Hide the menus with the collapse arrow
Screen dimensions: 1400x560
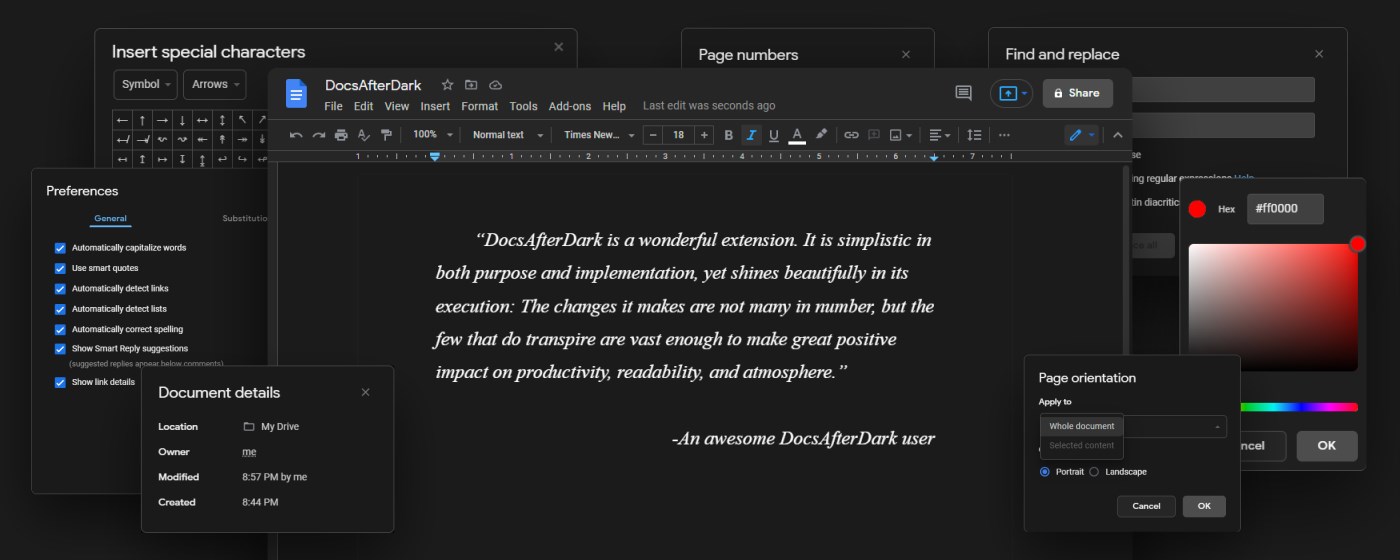[x=1118, y=135]
